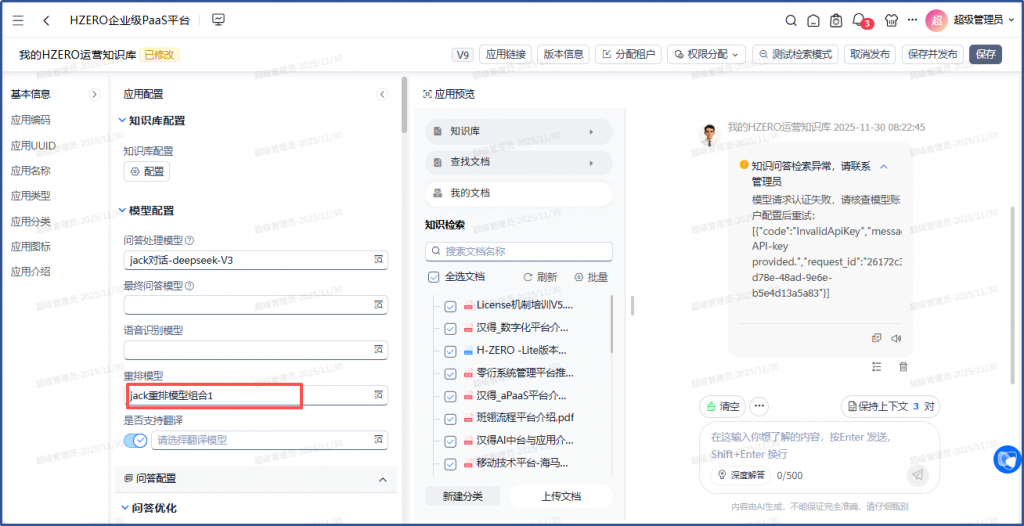Uncheck the 班翎流程平台介绍.pdf document checkbox
Viewport: 1024px width, 526px height.
[x=450, y=417]
